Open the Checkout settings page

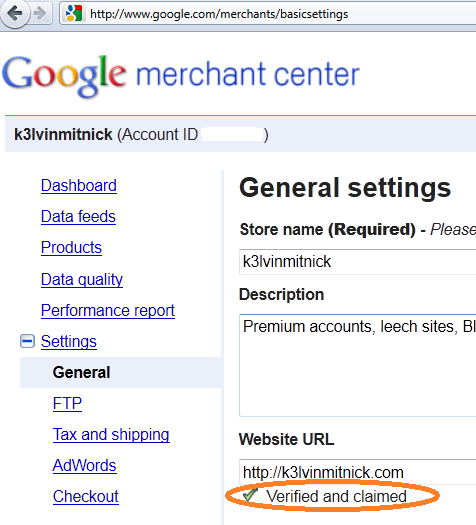tap(86, 496)
